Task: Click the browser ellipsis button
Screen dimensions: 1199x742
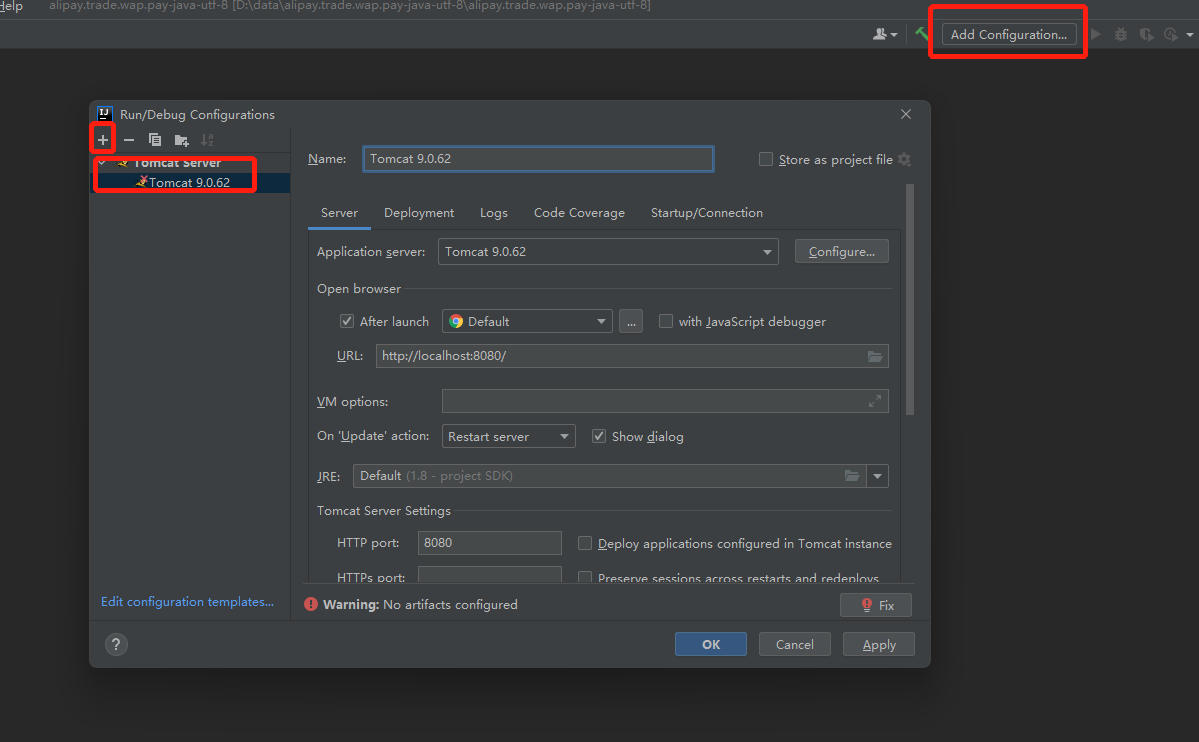Action: tap(631, 321)
